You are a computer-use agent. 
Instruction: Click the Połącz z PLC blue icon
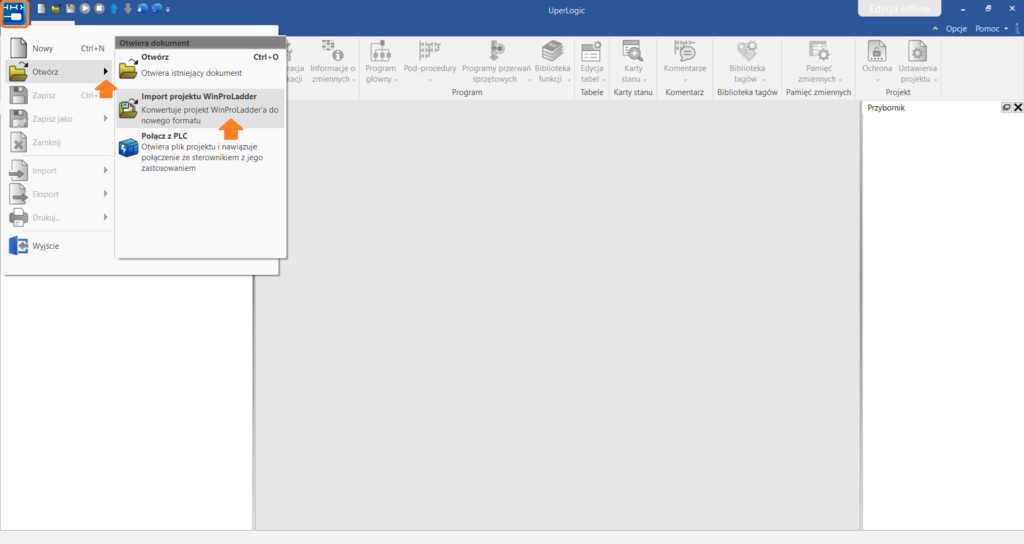[x=128, y=148]
